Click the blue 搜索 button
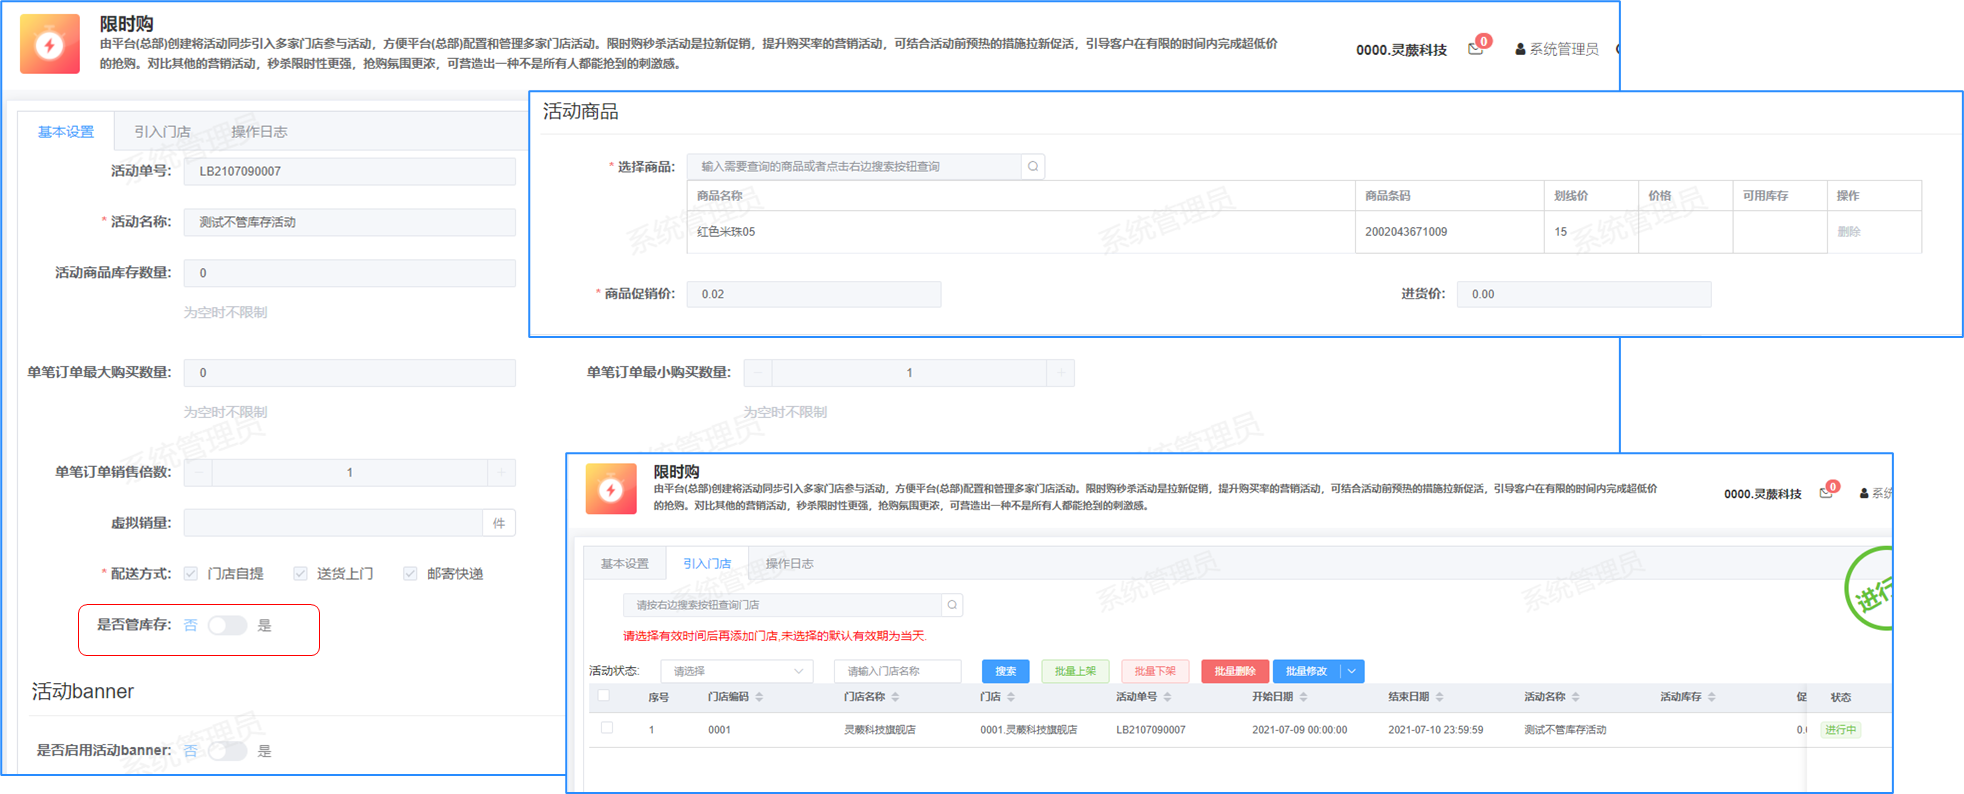The width and height of the screenshot is (1964, 794). pyautogui.click(x=1005, y=671)
